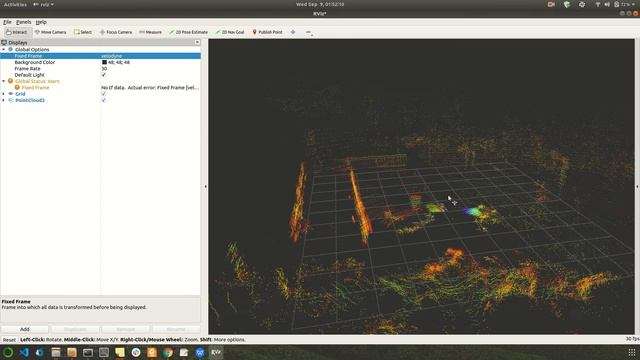The height and width of the screenshot is (360, 640).
Task: Click the Grid display eye icon
Action: [11, 94]
